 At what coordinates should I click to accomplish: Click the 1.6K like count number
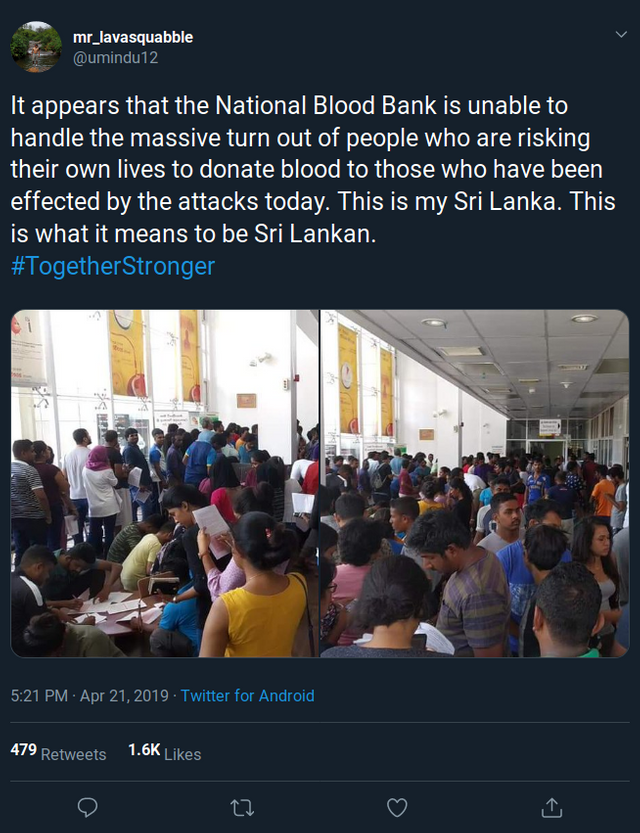143,749
